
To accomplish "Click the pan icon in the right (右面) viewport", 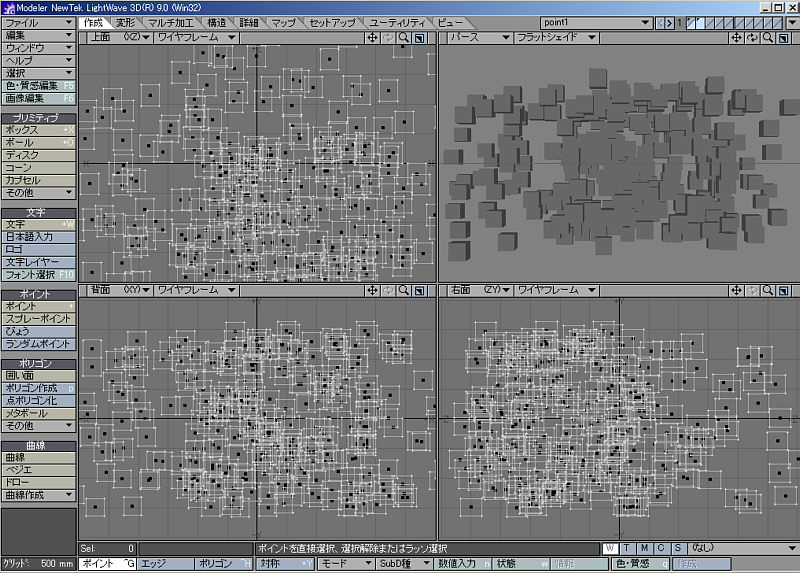I will pyautogui.click(x=736, y=291).
